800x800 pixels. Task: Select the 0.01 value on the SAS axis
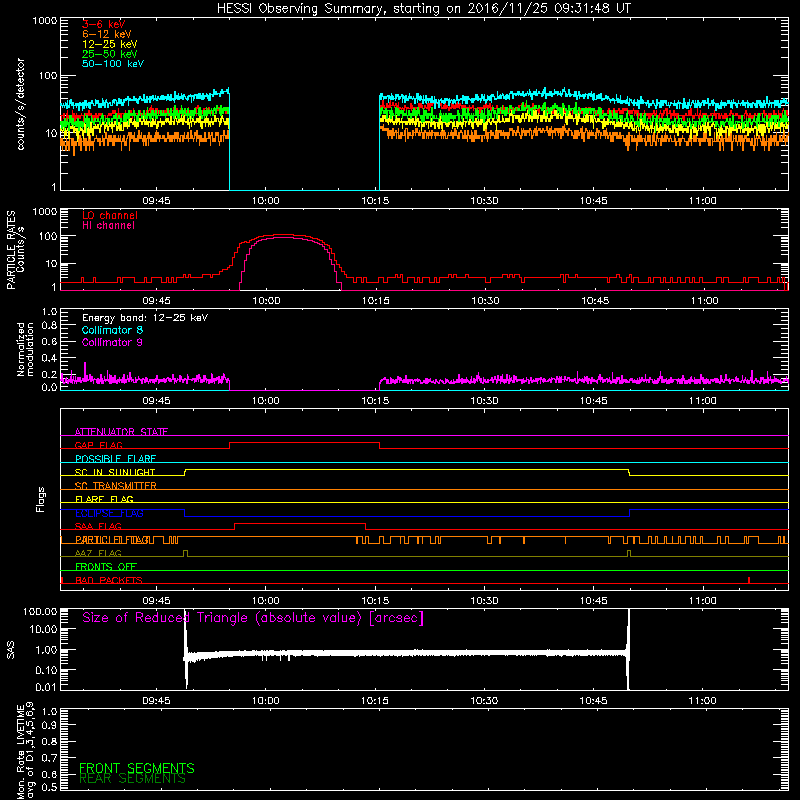[46, 687]
